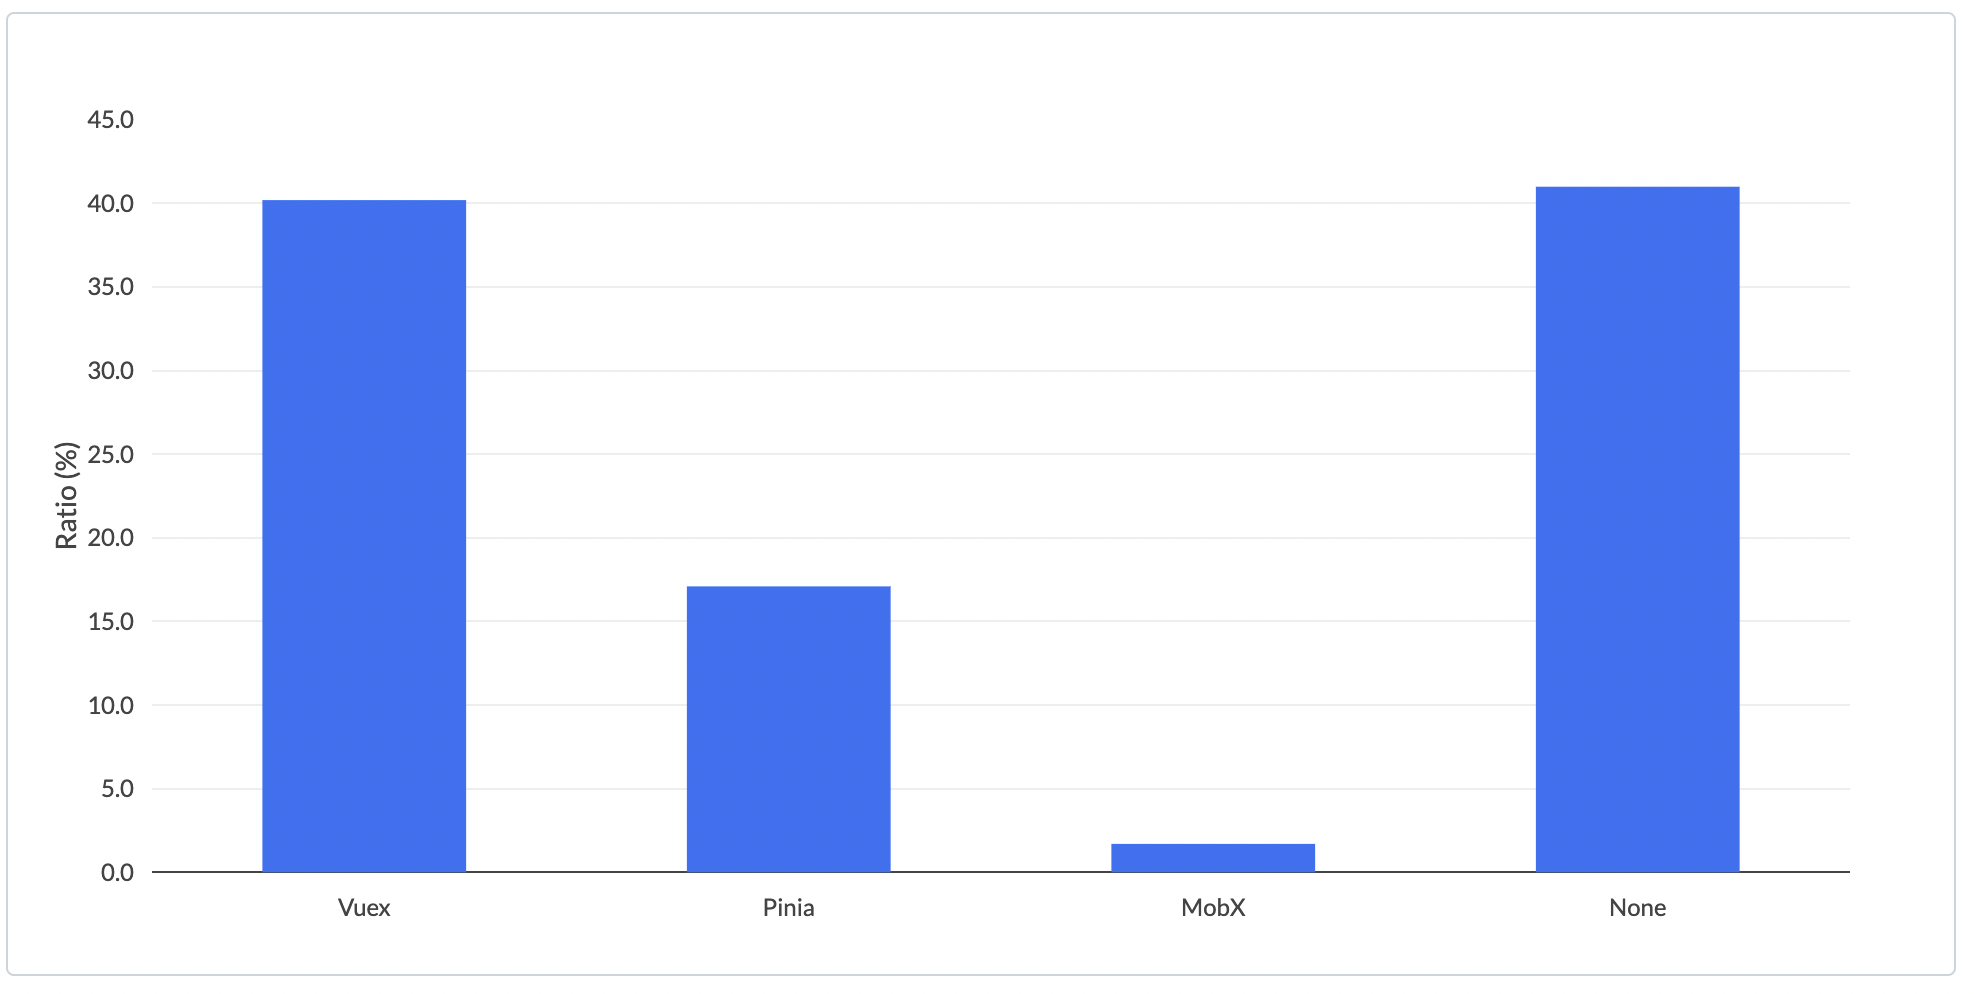Click the 0.0 y-axis tick label
The width and height of the screenshot is (1974, 994).
(116, 873)
